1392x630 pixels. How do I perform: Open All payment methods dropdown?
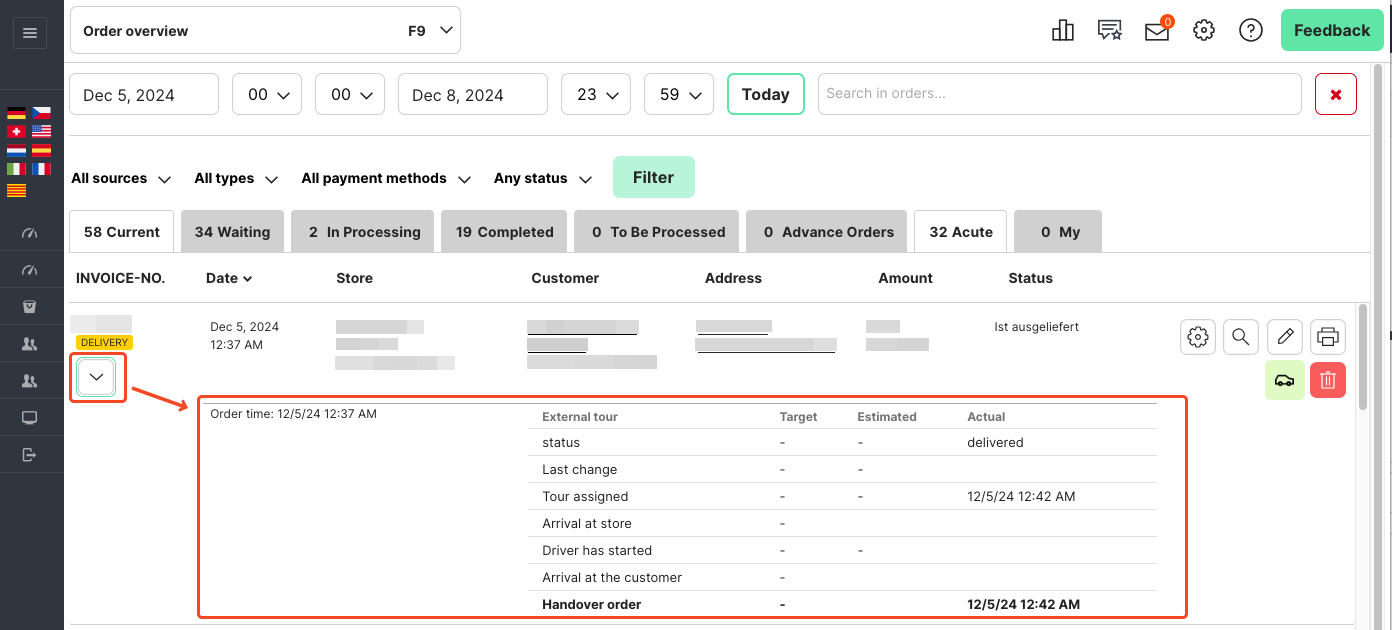tap(385, 179)
